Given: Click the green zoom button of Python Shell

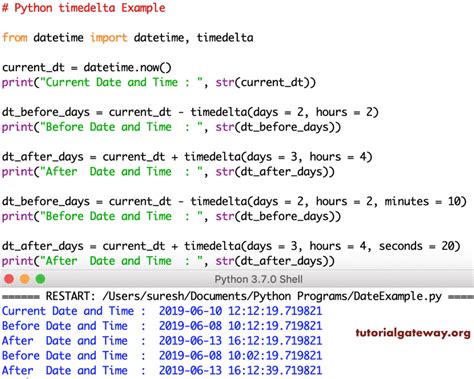Looking at the screenshot, I should point(40,279).
